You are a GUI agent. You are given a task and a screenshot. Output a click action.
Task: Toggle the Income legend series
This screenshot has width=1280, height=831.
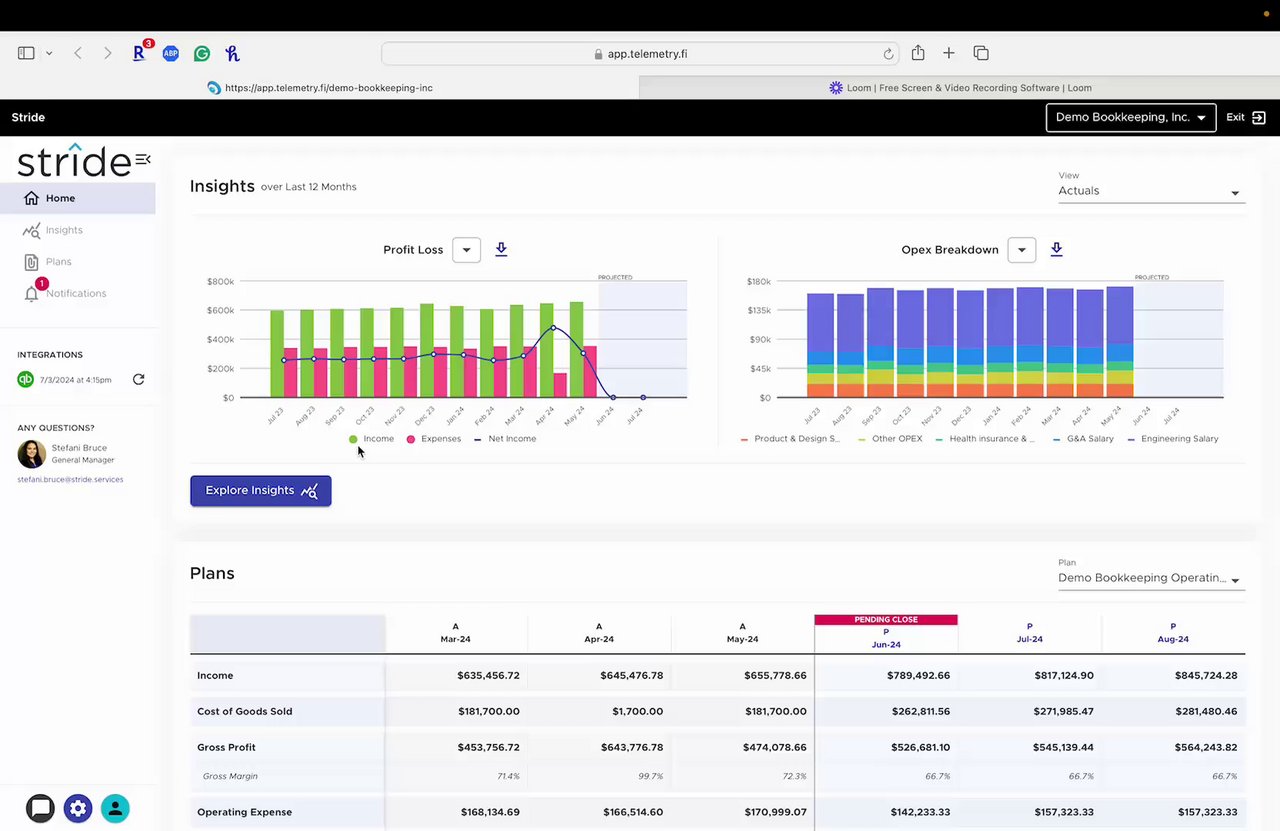(371, 439)
